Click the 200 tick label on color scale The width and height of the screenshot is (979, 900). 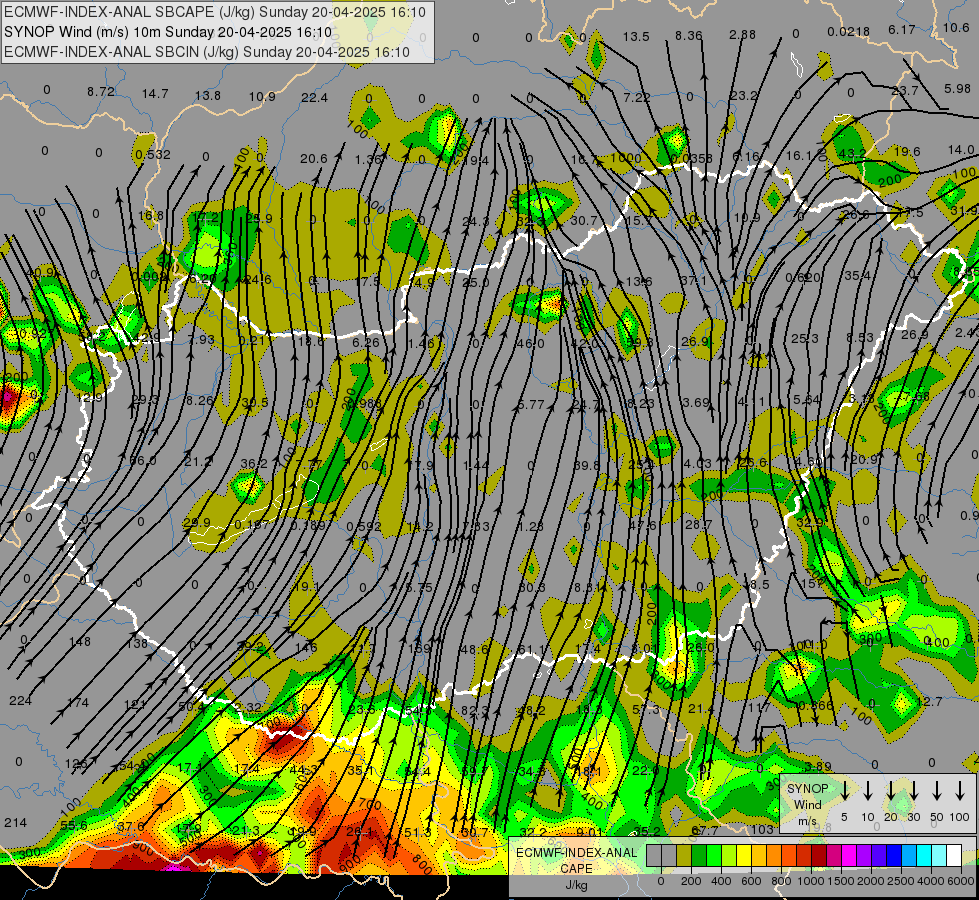pyautogui.click(x=691, y=881)
